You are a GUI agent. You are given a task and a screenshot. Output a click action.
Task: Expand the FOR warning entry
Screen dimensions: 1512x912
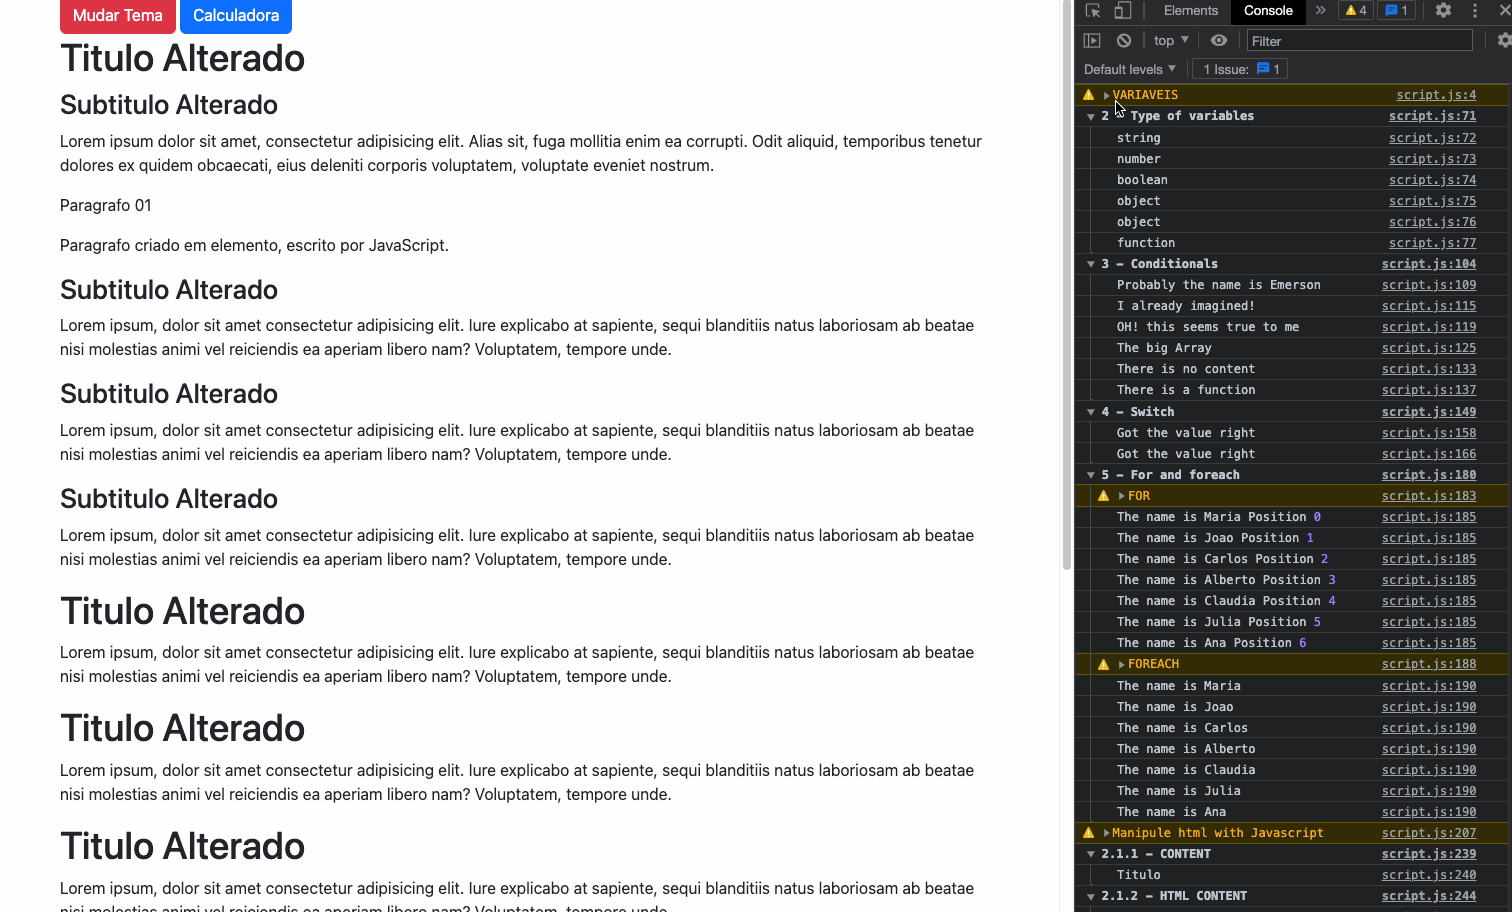tap(1122, 496)
